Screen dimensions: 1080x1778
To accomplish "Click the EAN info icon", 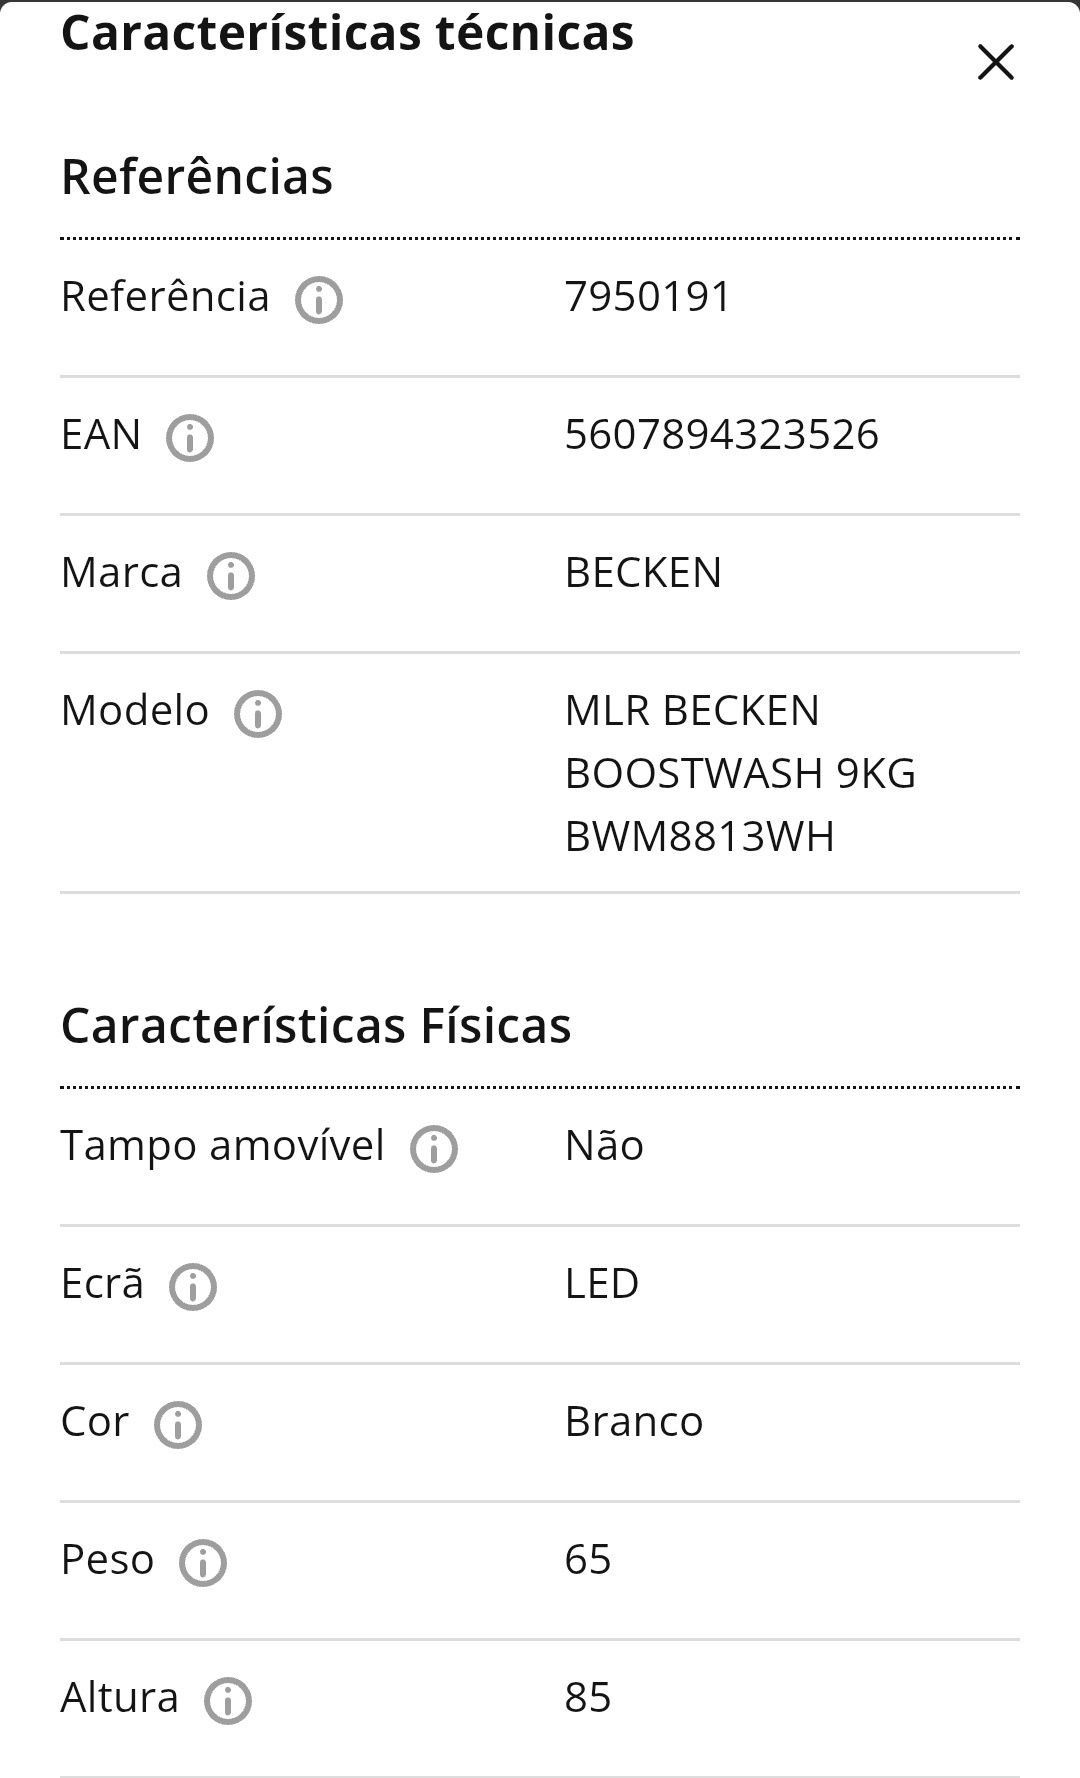I will click(x=190, y=437).
